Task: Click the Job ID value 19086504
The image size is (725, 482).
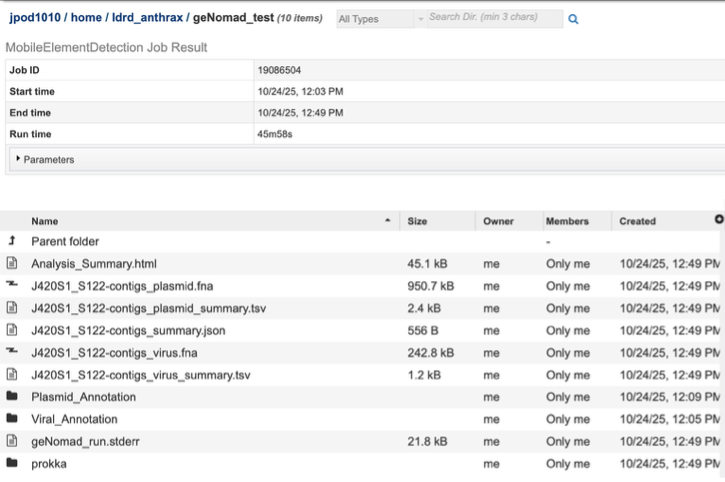Action: coord(279,70)
